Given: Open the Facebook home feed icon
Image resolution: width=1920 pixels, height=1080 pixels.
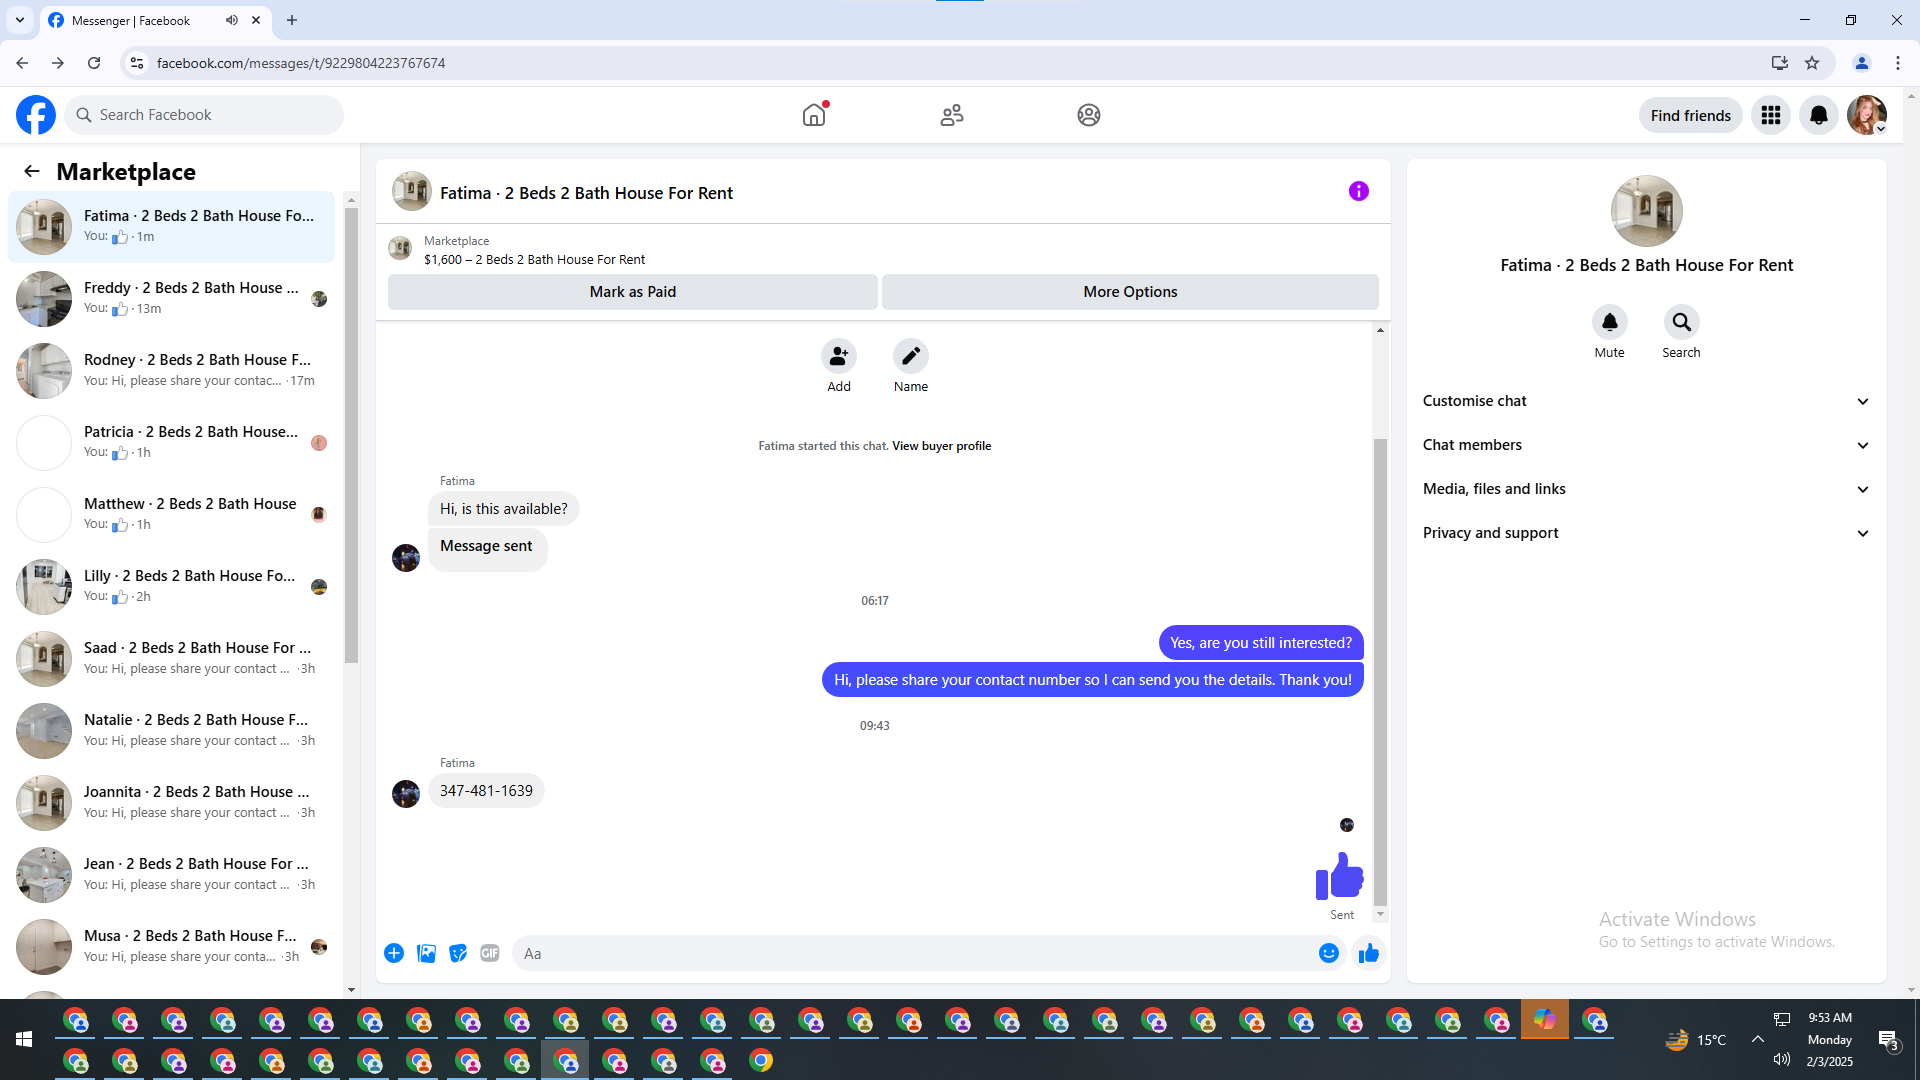Looking at the screenshot, I should (x=814, y=115).
